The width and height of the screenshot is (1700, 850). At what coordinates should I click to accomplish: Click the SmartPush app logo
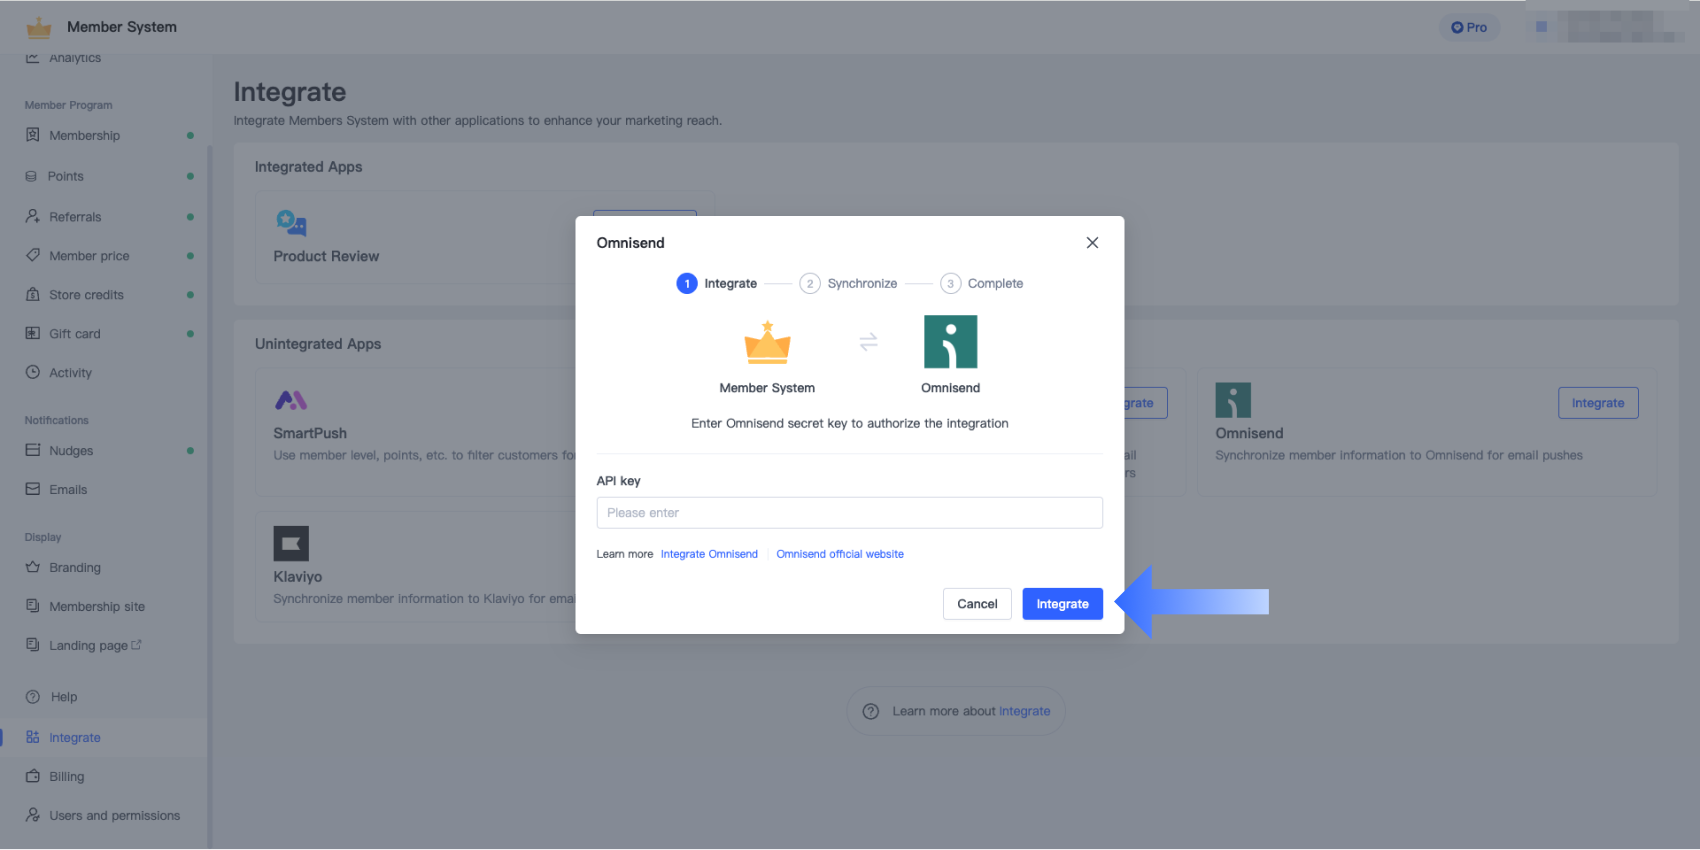pyautogui.click(x=291, y=400)
